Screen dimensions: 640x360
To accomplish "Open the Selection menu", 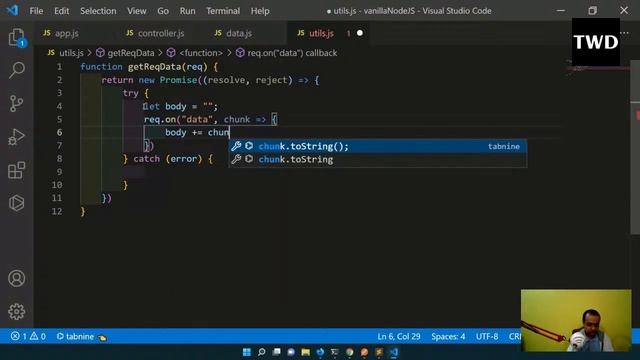I will click(98, 11).
